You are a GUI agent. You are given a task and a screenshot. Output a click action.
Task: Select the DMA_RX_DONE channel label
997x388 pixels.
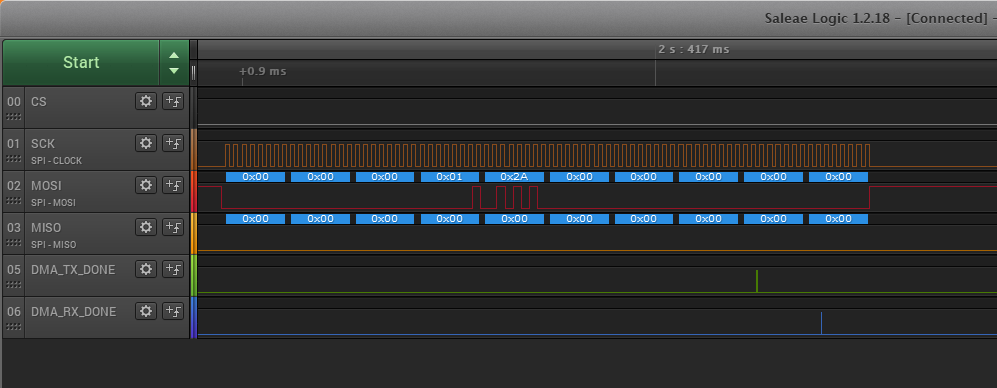(x=74, y=312)
